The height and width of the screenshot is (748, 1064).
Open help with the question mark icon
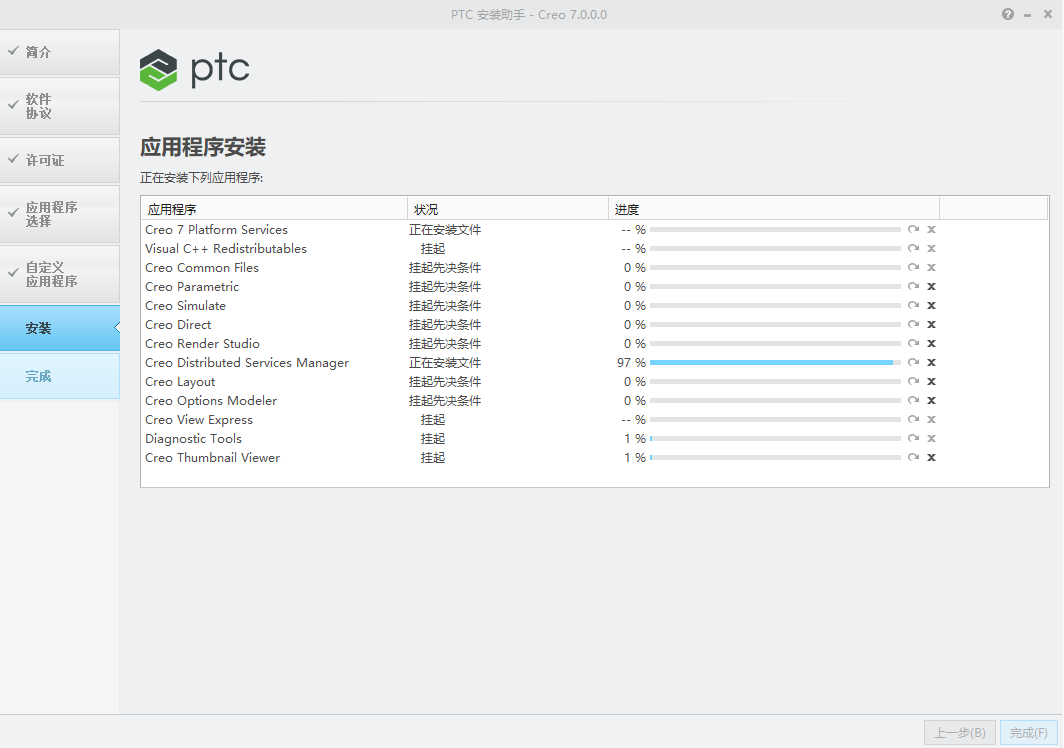point(1007,14)
